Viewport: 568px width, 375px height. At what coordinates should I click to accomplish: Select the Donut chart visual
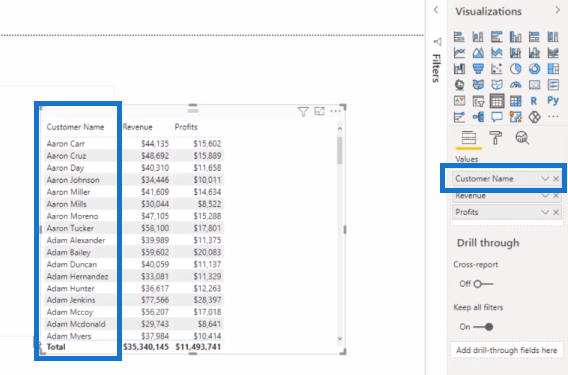pos(534,68)
